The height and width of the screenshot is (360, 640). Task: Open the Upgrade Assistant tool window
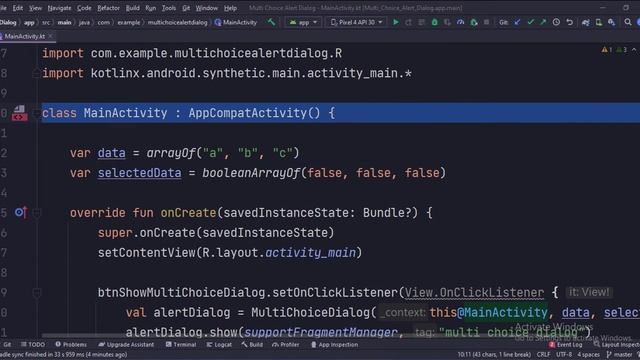coord(126,344)
